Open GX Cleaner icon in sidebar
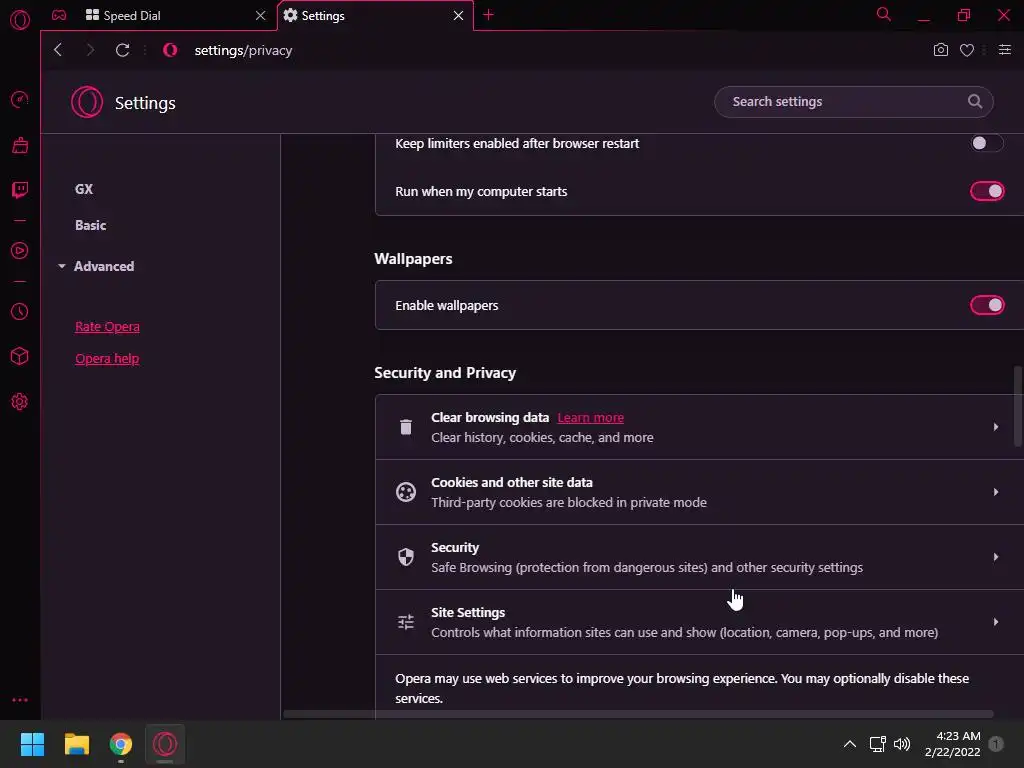This screenshot has height=768, width=1024. [x=20, y=145]
